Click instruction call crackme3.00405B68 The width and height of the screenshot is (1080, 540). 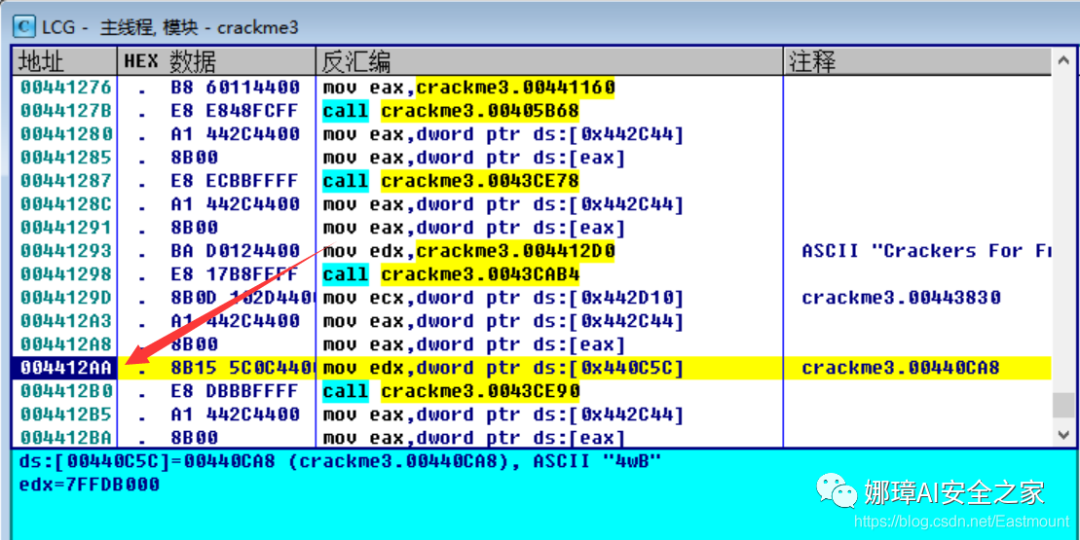pos(451,111)
